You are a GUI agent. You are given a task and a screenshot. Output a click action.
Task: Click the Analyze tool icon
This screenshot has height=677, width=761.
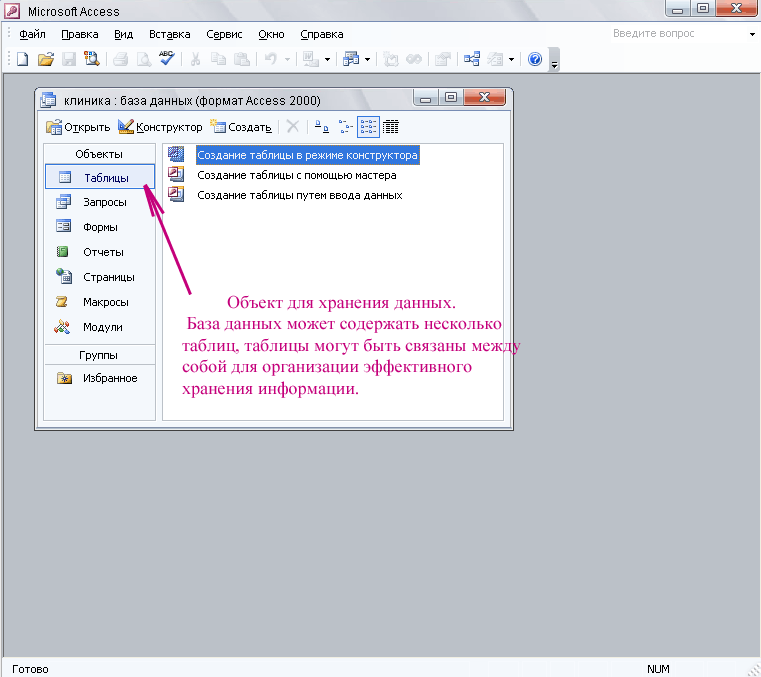351,59
